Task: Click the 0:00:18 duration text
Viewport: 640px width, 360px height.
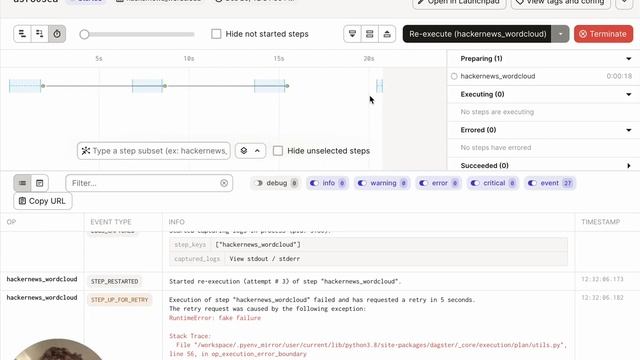Action: pyautogui.click(x=619, y=76)
